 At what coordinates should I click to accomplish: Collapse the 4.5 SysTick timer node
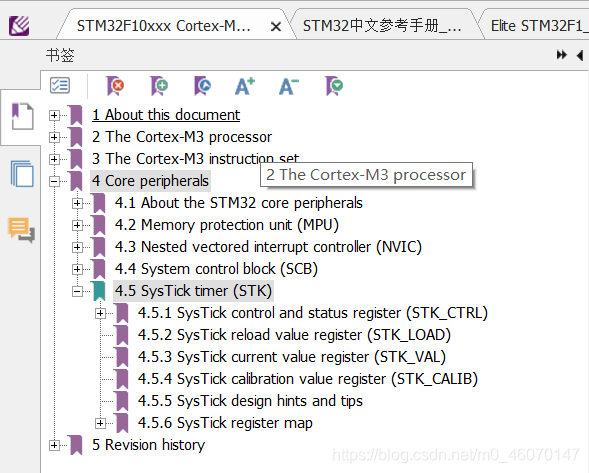(x=77, y=291)
